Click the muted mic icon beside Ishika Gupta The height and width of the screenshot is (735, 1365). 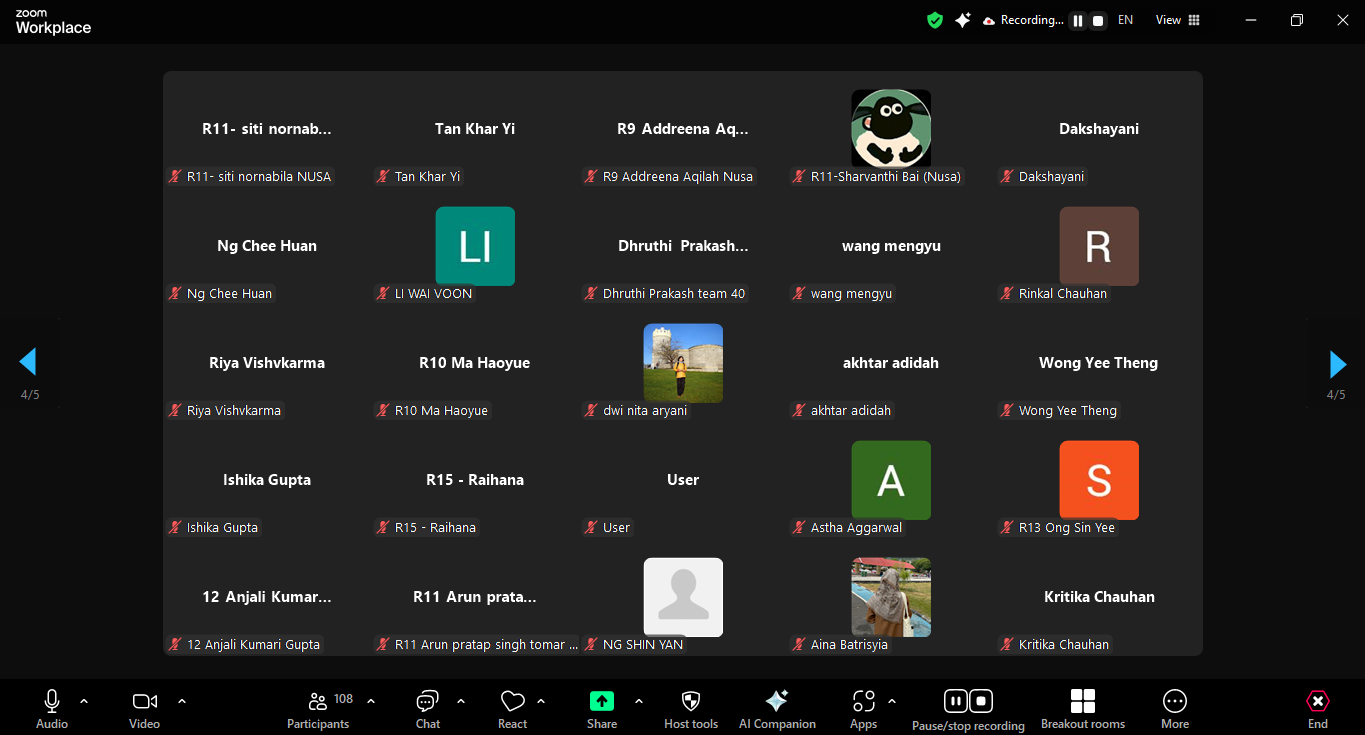175,527
